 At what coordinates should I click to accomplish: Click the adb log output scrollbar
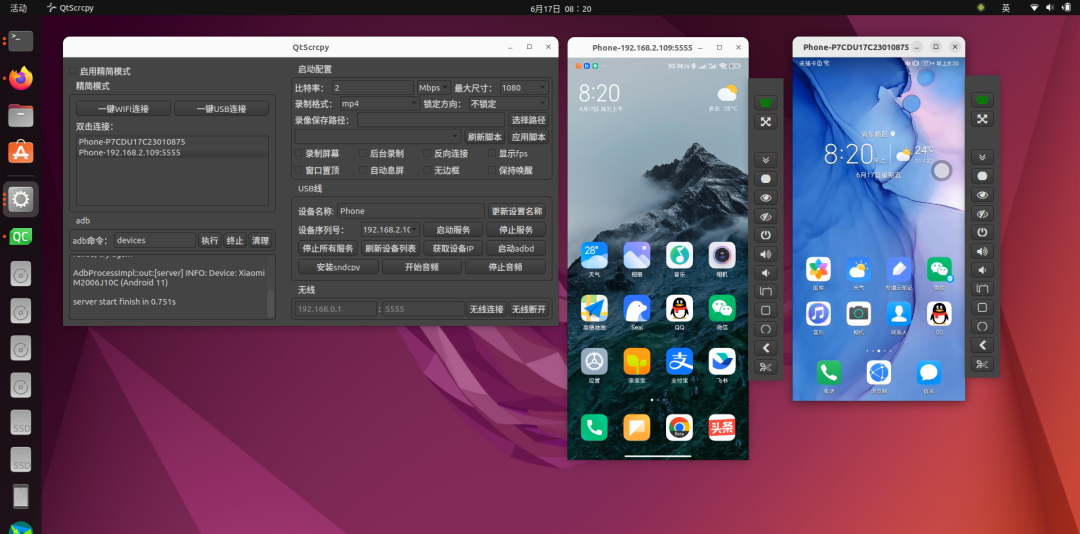tap(270, 303)
